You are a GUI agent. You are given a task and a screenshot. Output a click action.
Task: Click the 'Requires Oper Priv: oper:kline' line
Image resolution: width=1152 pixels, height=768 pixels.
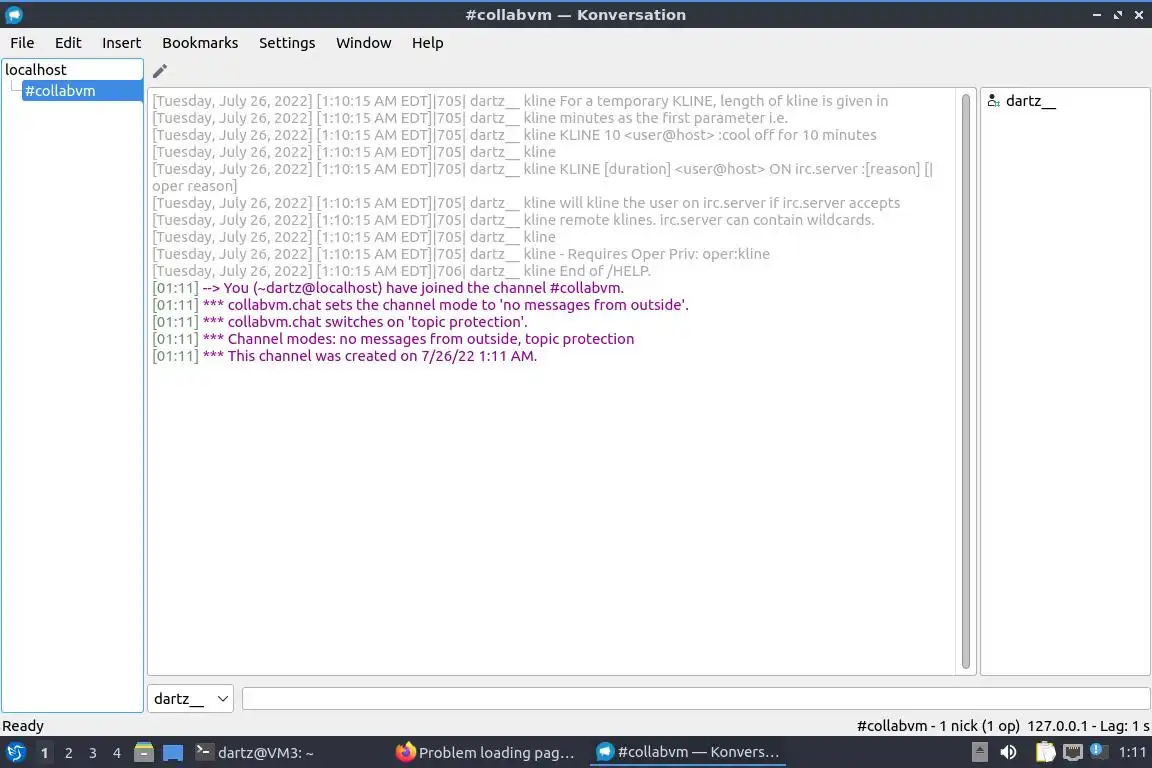pos(461,254)
